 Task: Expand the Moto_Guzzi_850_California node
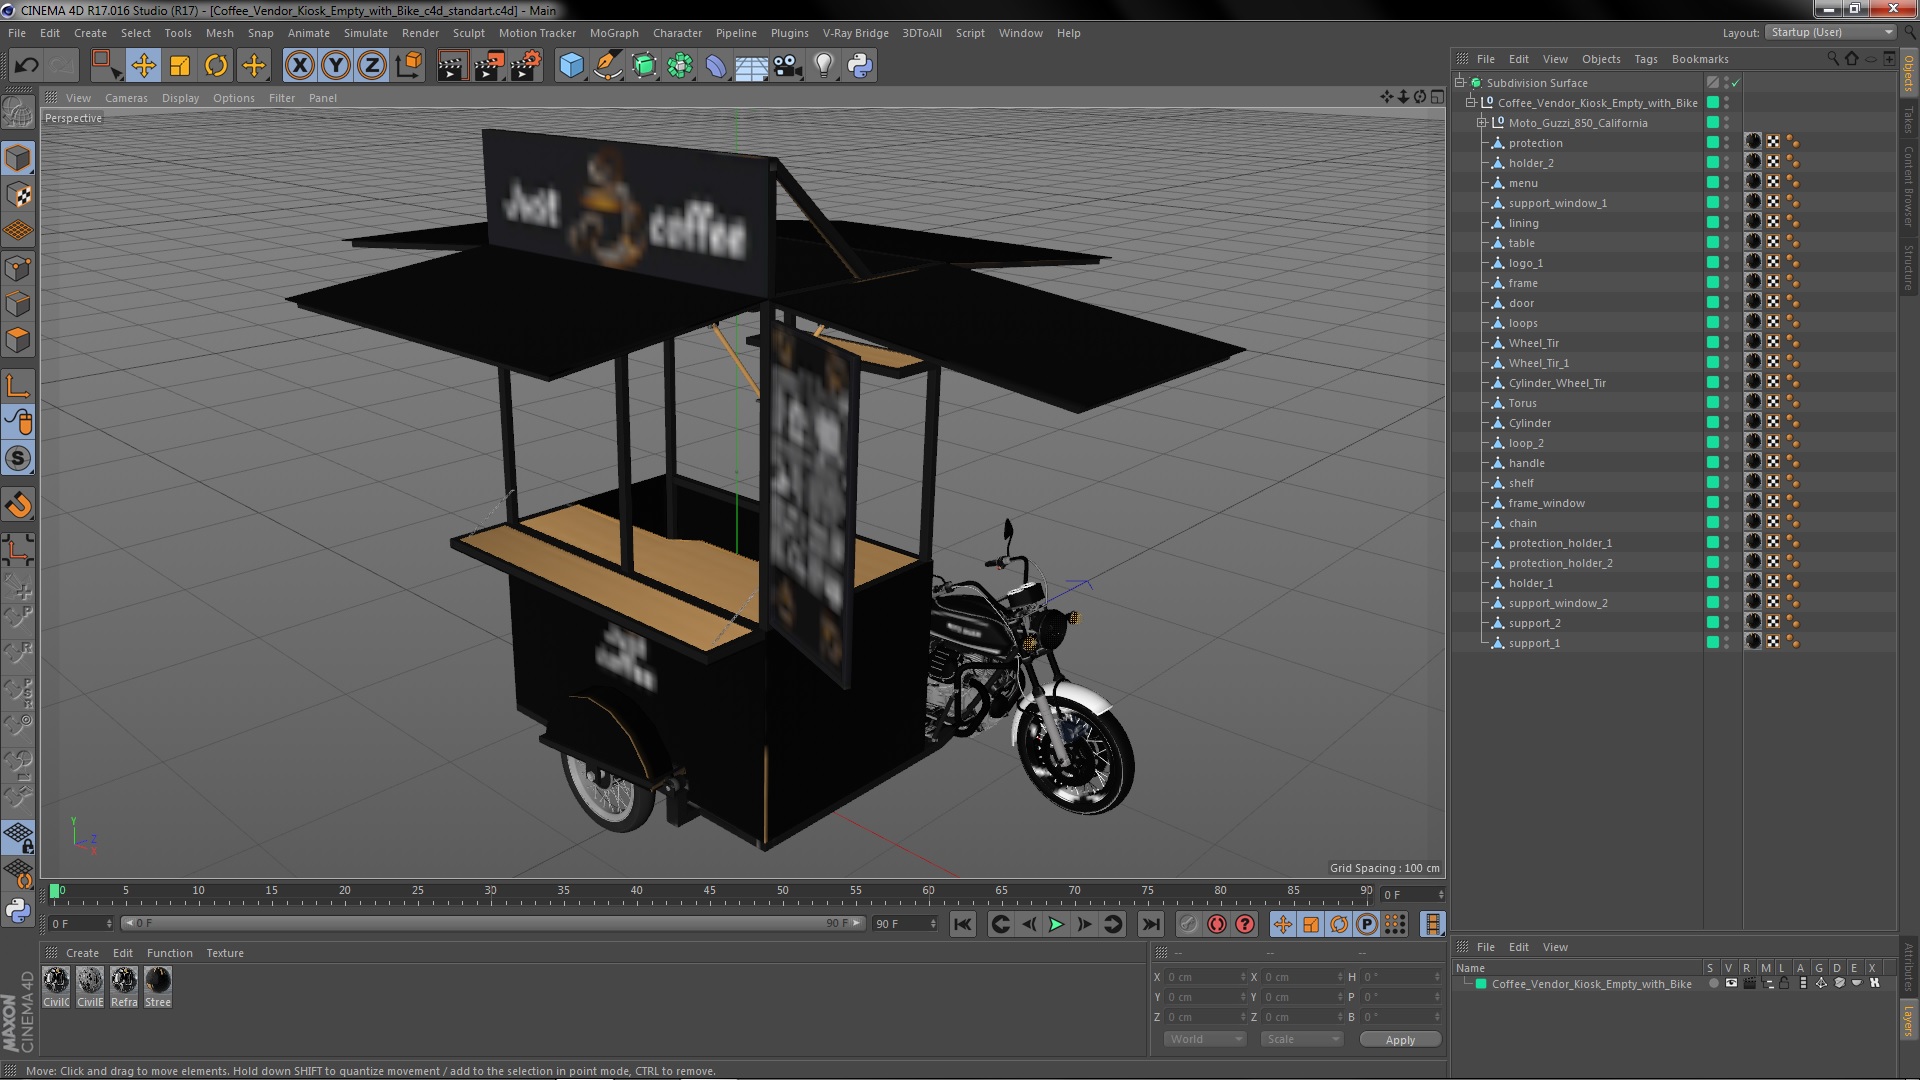tap(1482, 122)
